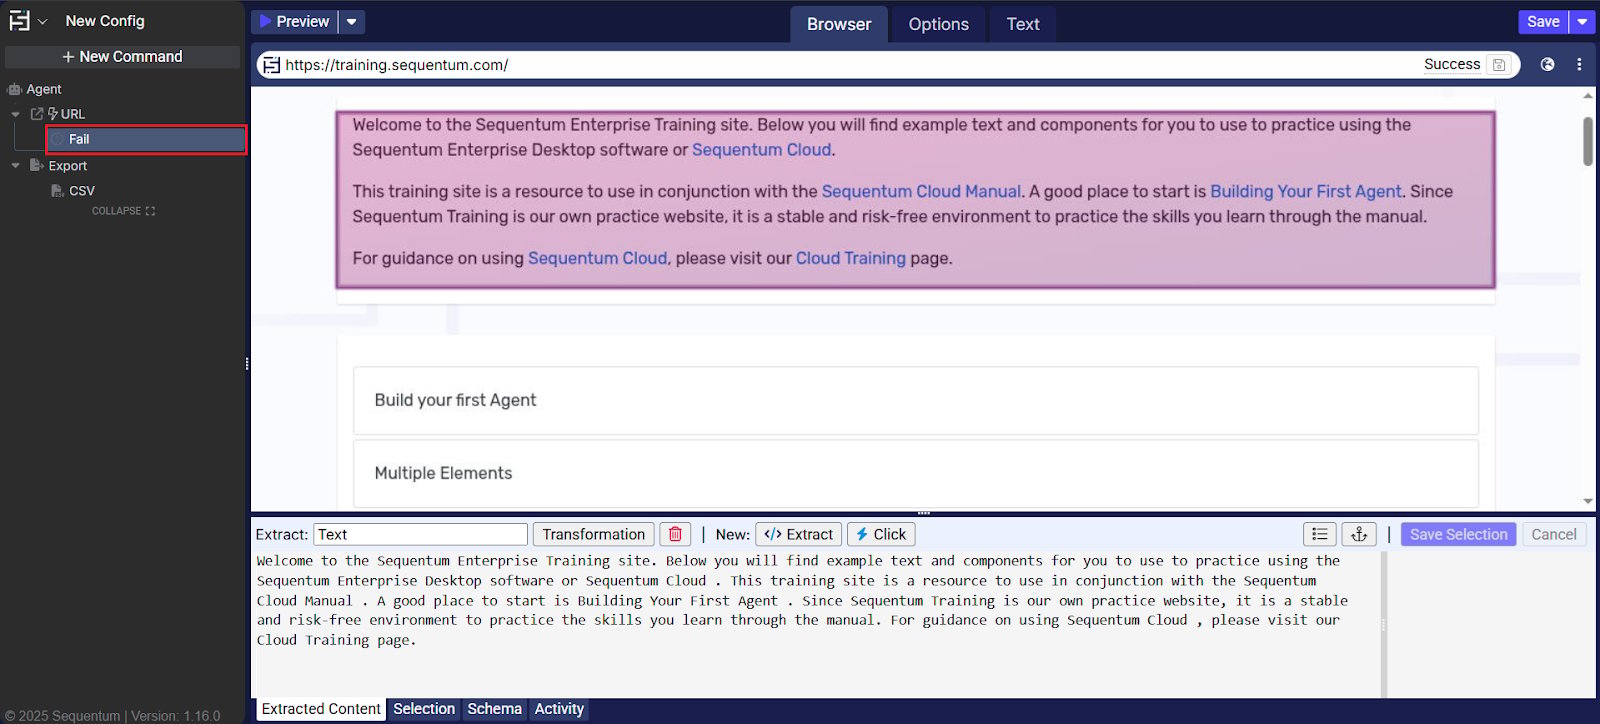Open Building Your First Agent link

(1306, 191)
